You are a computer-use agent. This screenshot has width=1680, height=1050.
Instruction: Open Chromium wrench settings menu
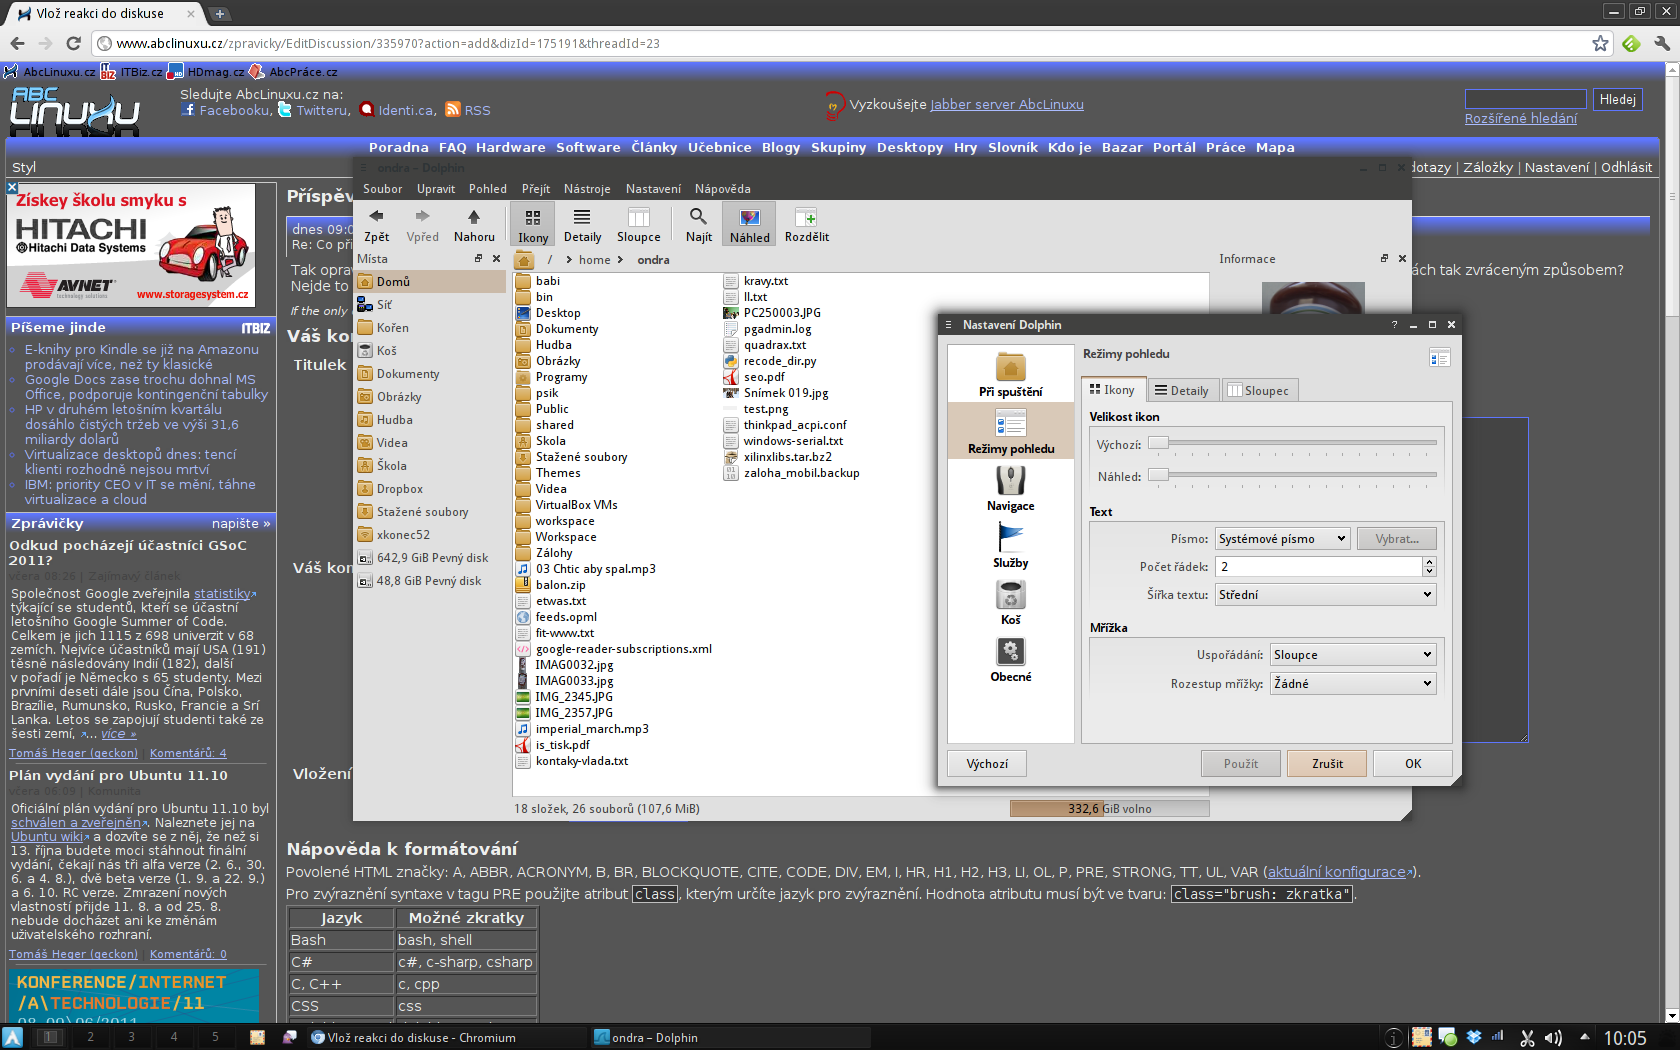(x=1661, y=43)
